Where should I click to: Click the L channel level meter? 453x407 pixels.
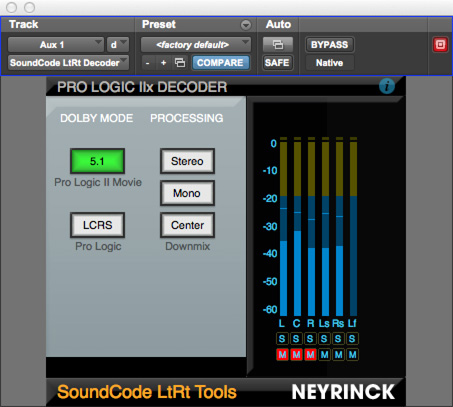click(x=283, y=227)
